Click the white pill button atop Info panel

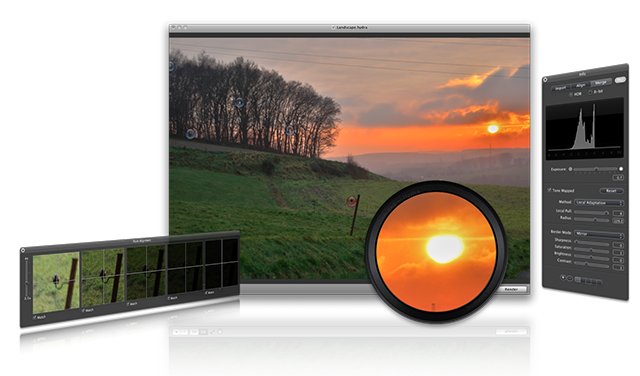(x=620, y=80)
